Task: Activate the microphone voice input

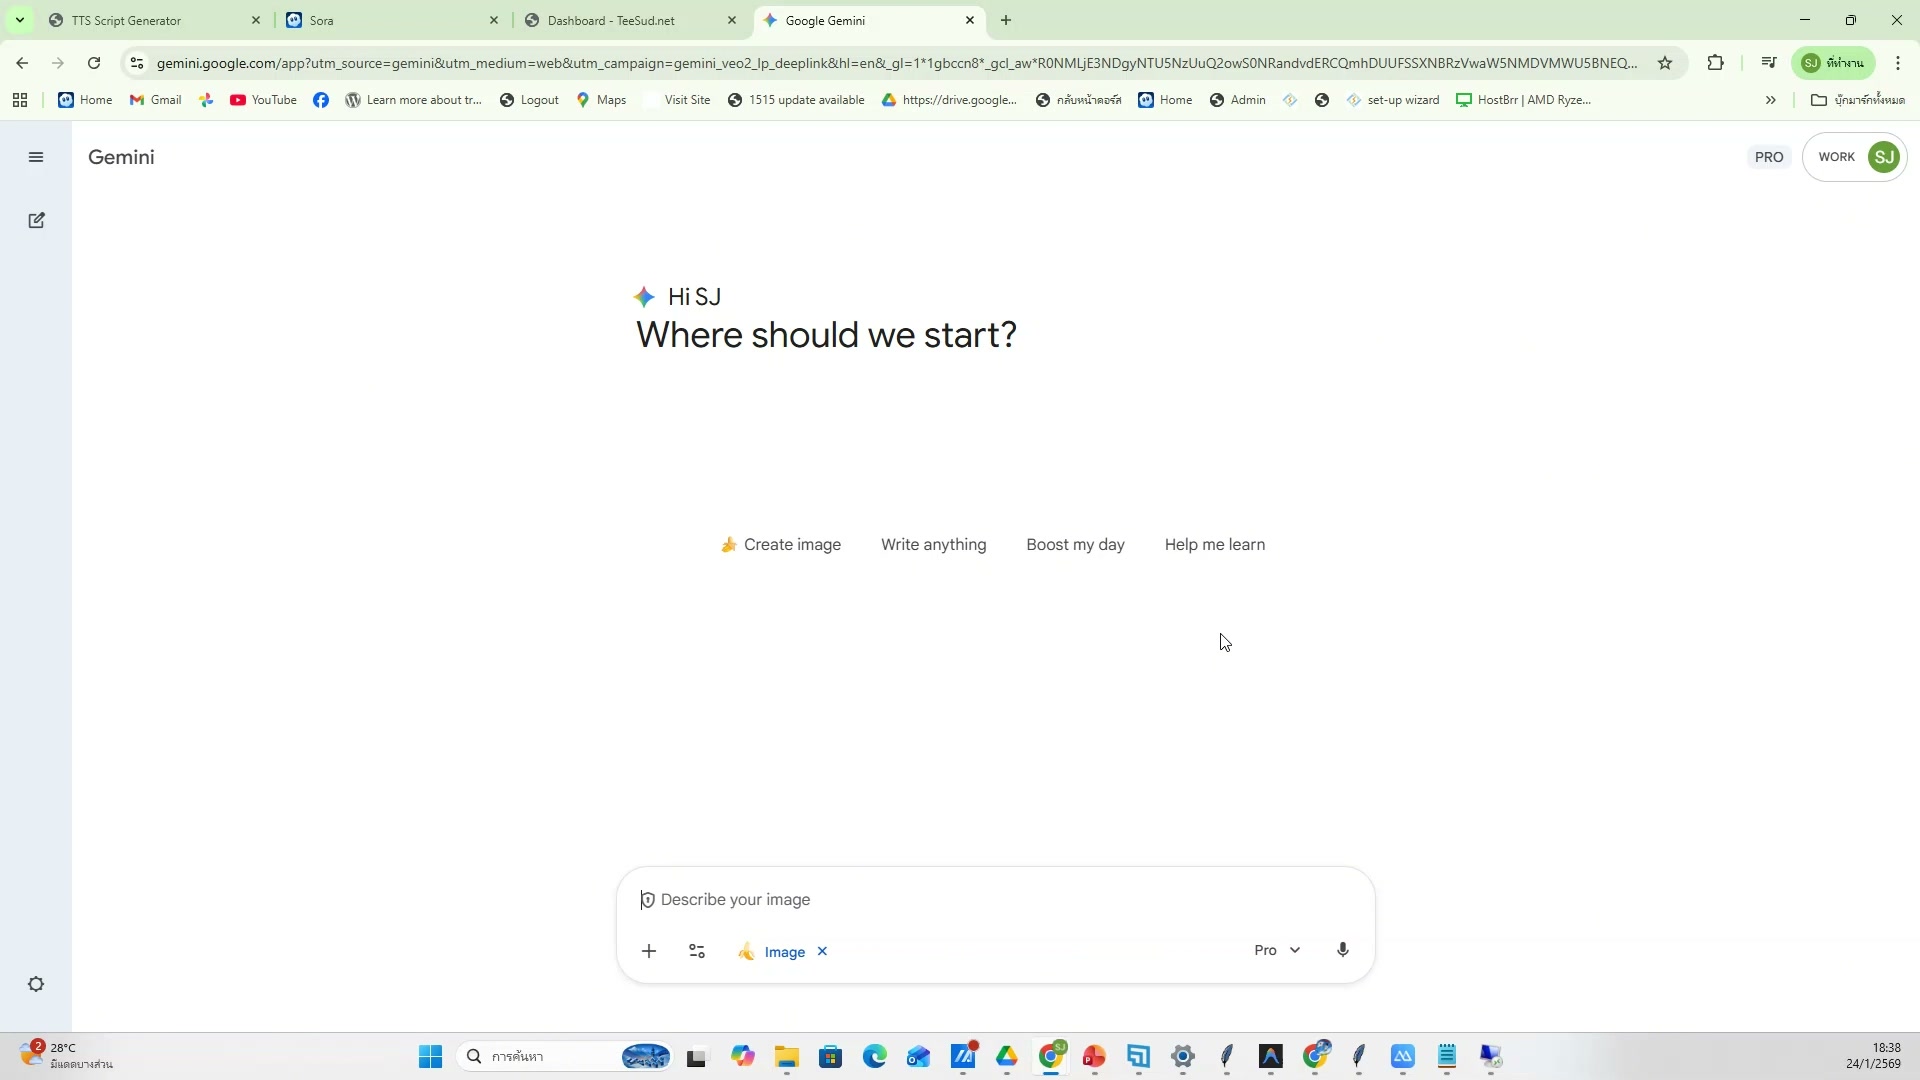Action: pos(1343,950)
